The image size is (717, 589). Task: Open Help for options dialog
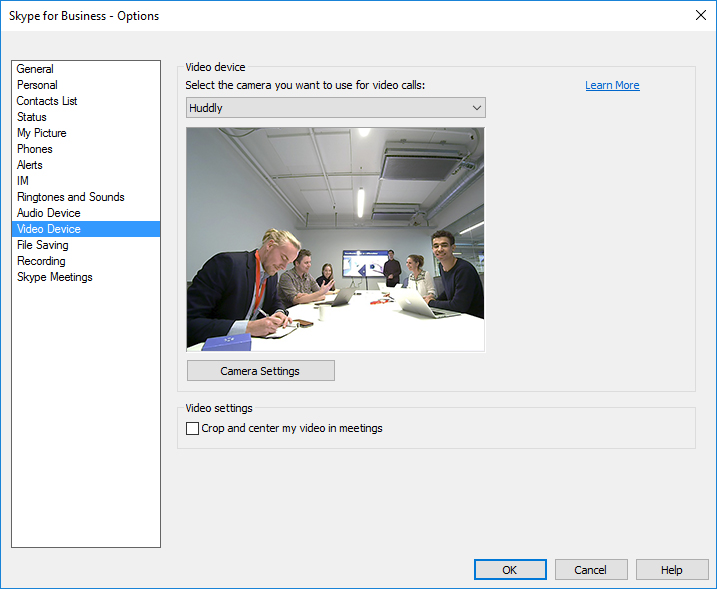672,570
